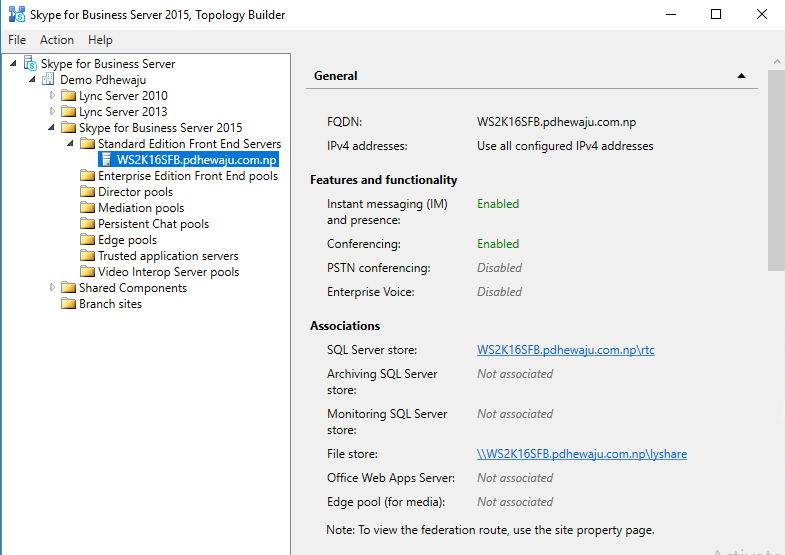Click the details pane vertical scrollbar thumb
The image size is (785, 555).
776,170
